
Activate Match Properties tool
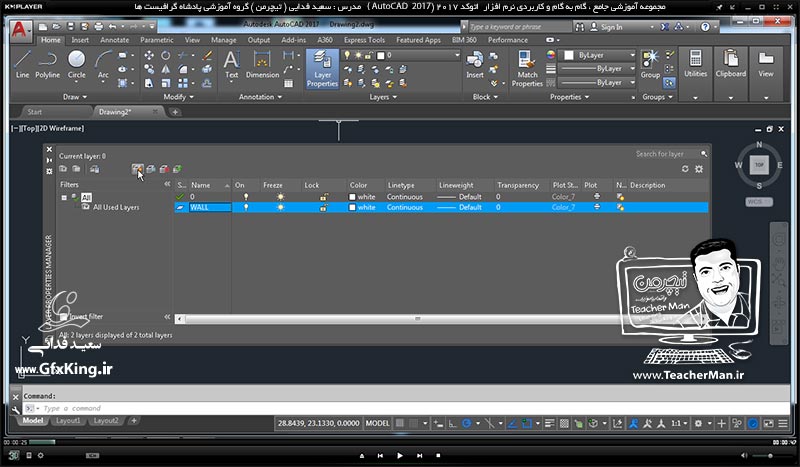click(527, 69)
